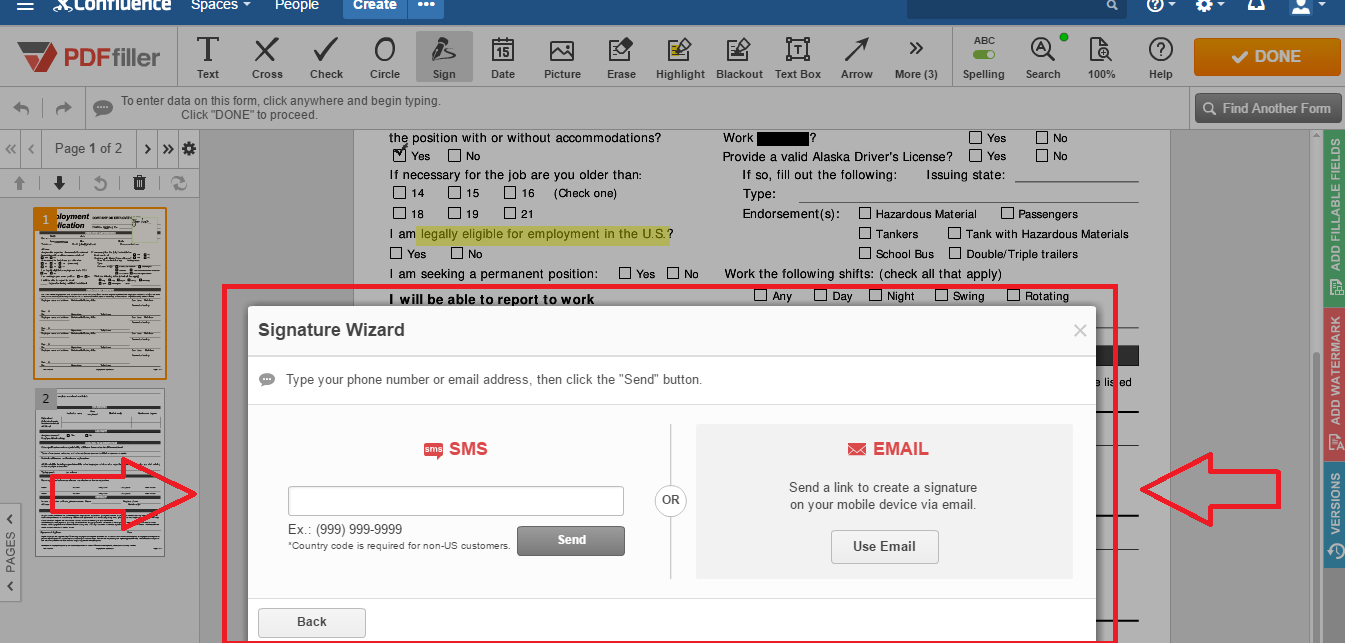Viewport: 1345px width, 643px height.
Task: Select the Blackout tool
Action: [739, 57]
